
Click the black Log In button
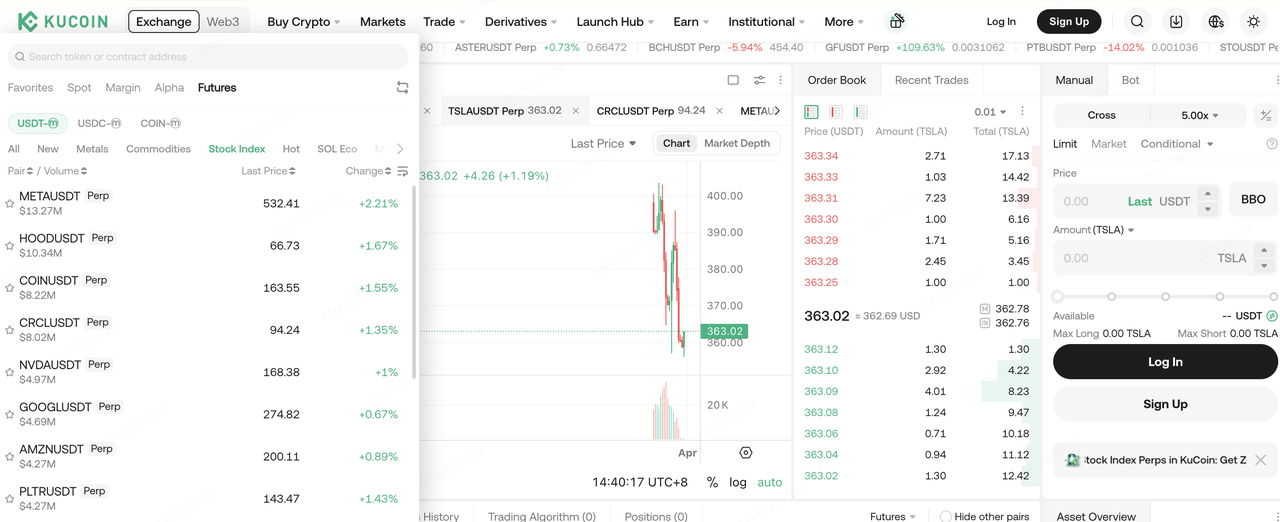(1165, 362)
